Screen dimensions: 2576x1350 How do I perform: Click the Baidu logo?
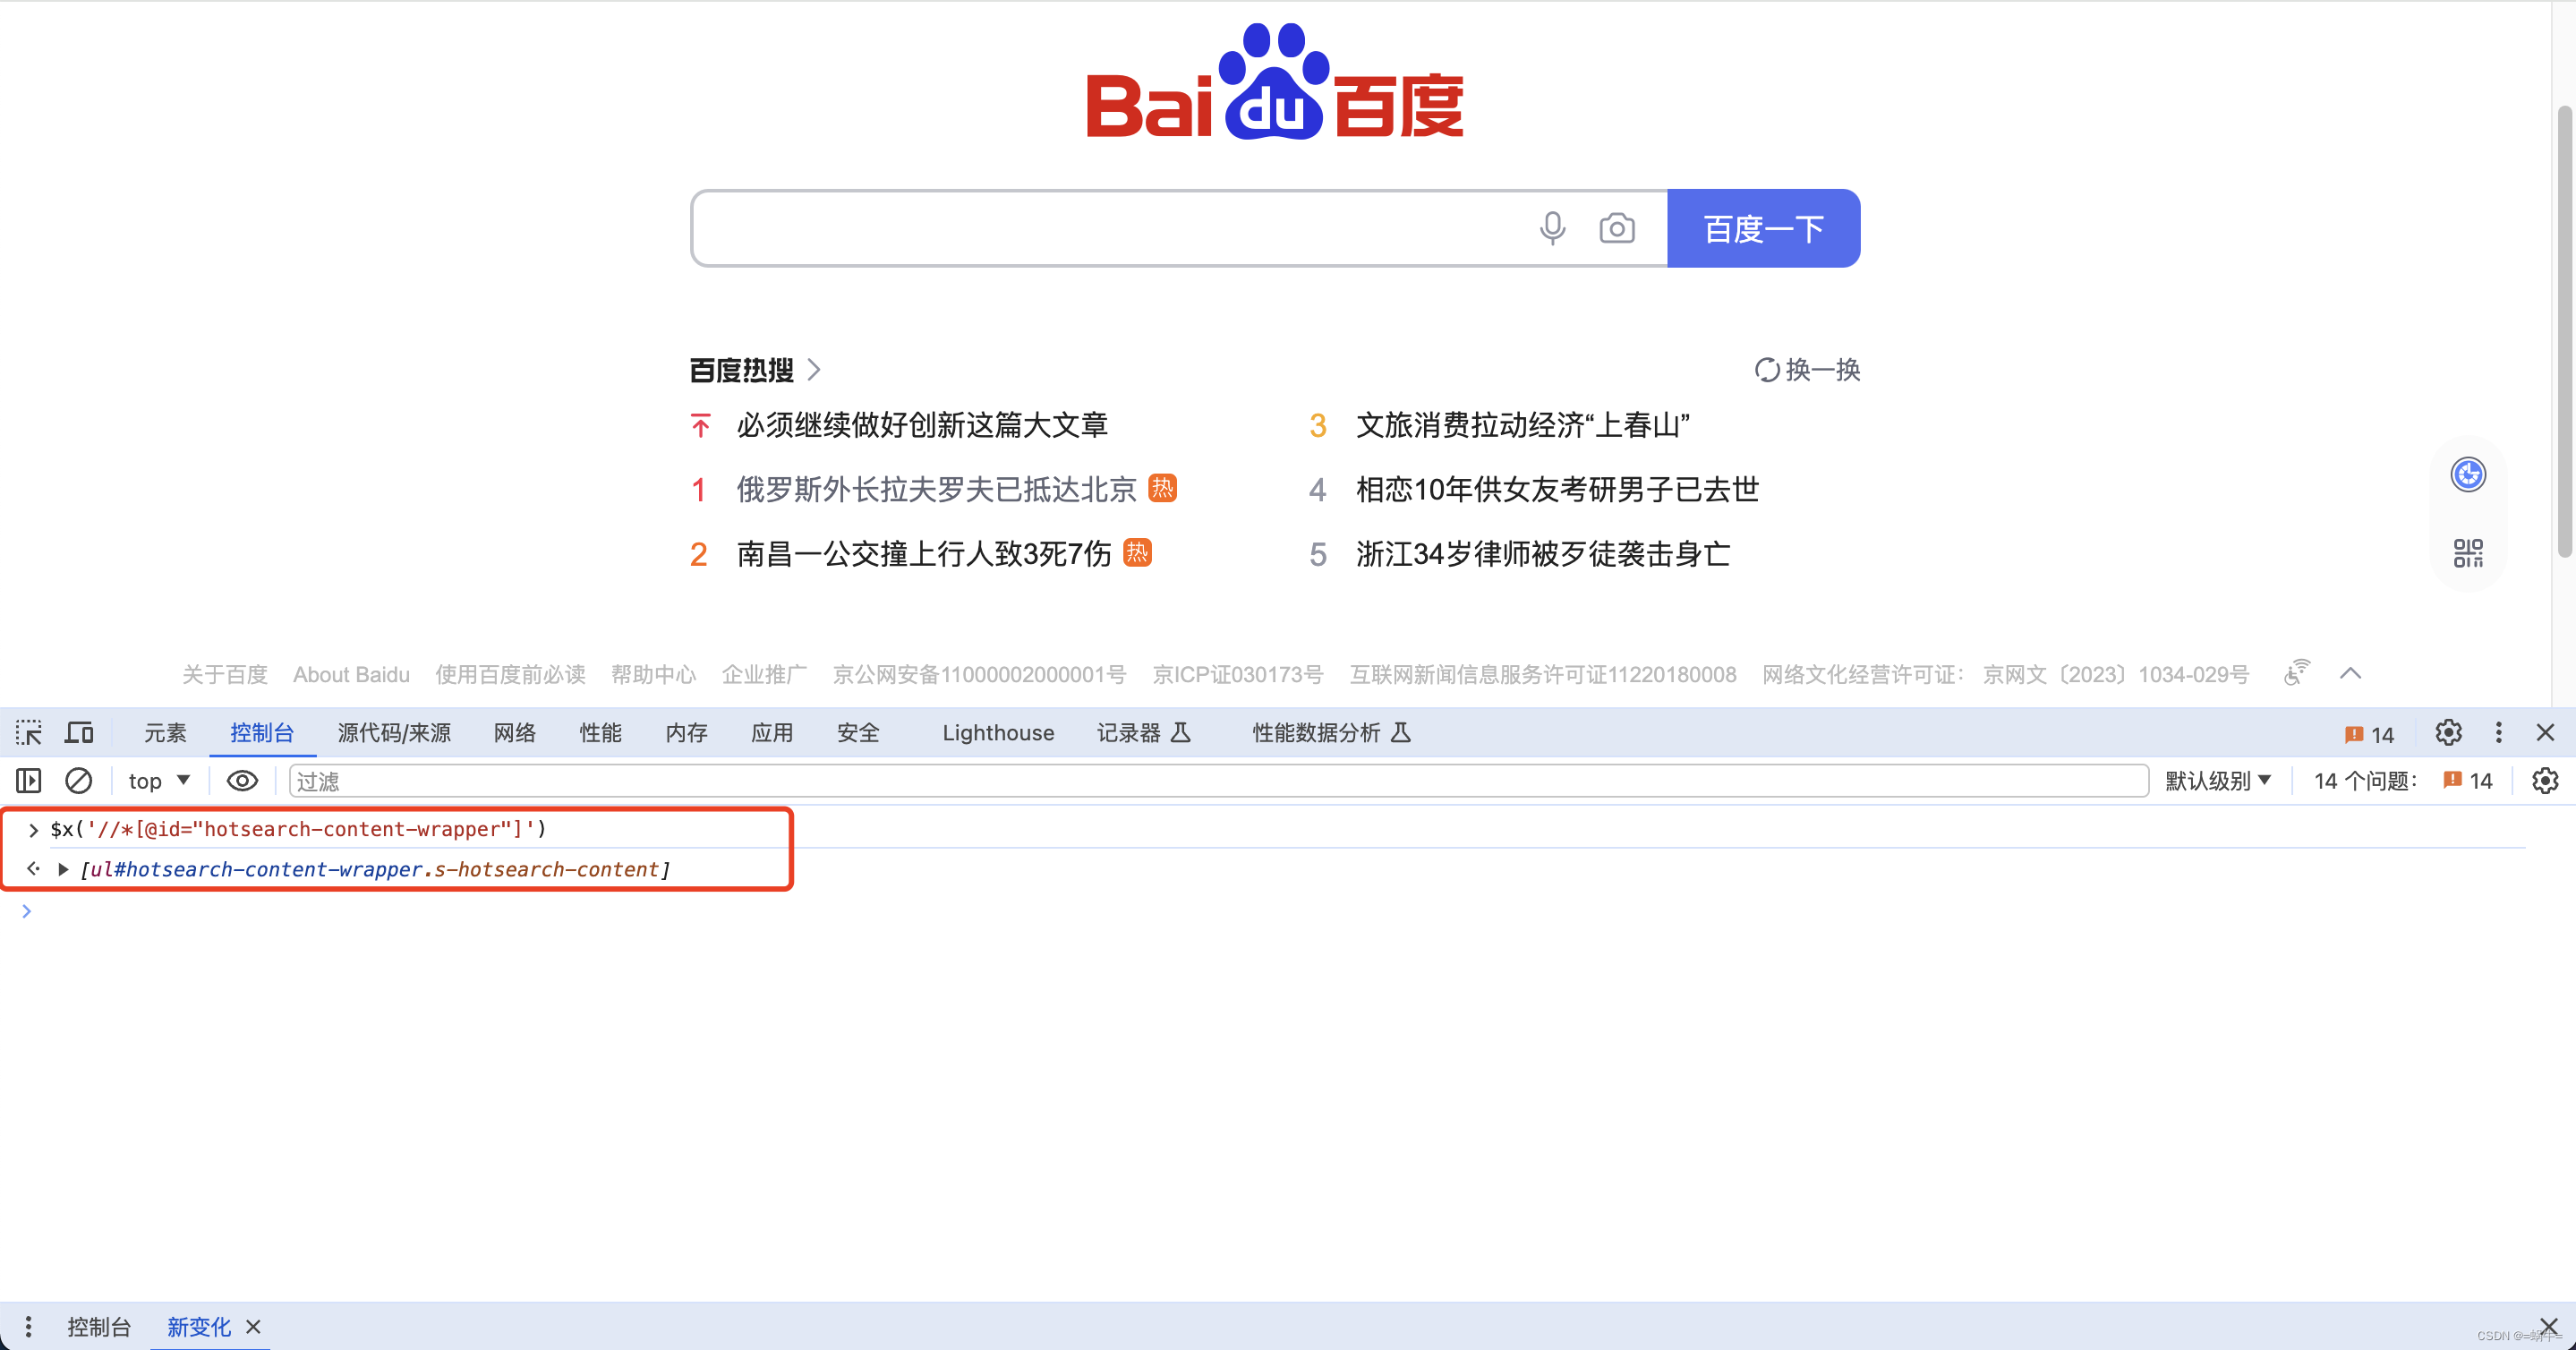[x=1275, y=82]
